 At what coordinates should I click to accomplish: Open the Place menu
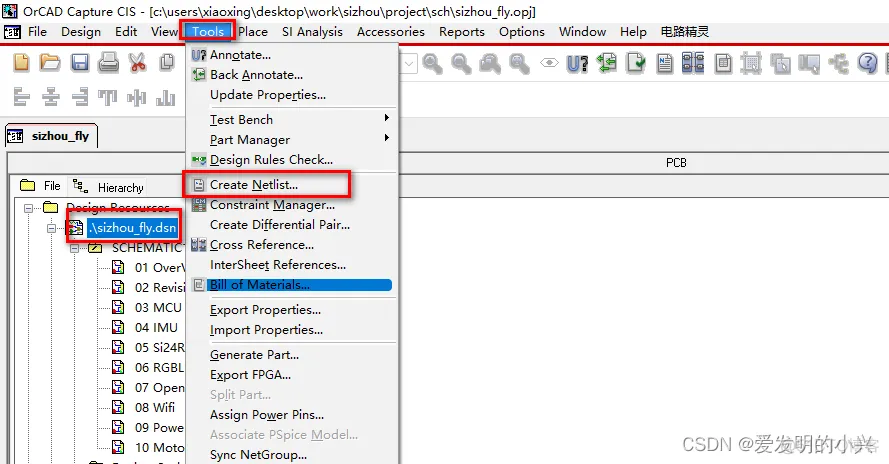tap(253, 32)
